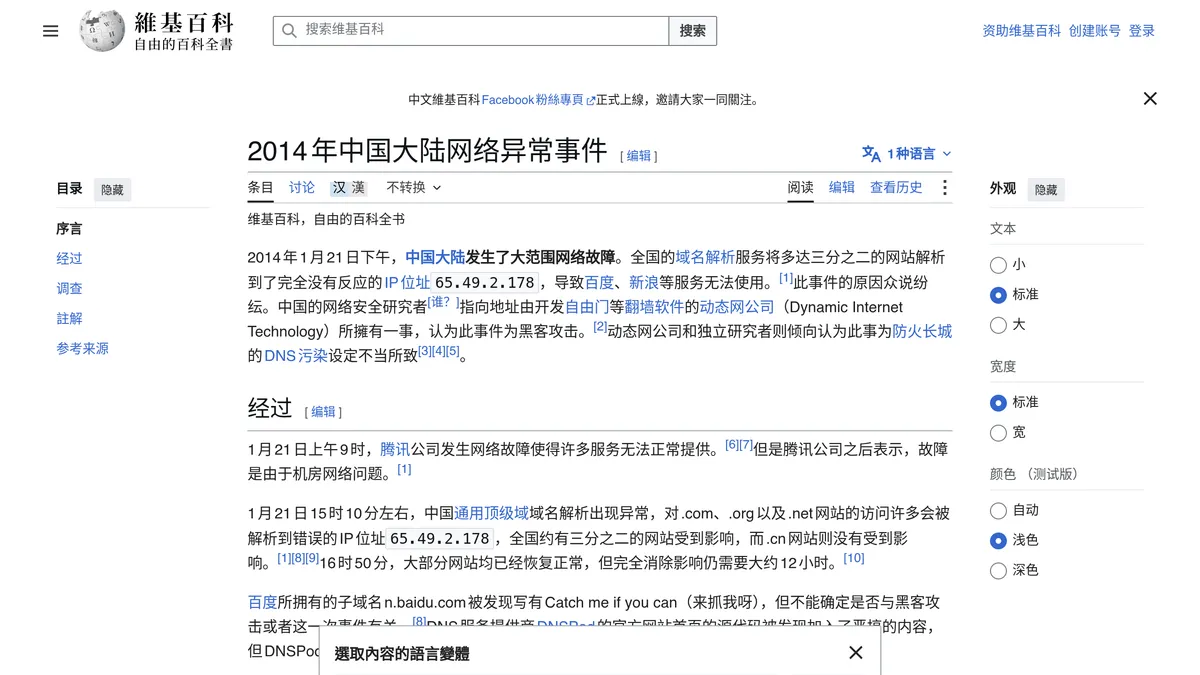Screen dimensions: 1200x675
Task: Open the 域名解析 link
Action: pyautogui.click(x=705, y=257)
